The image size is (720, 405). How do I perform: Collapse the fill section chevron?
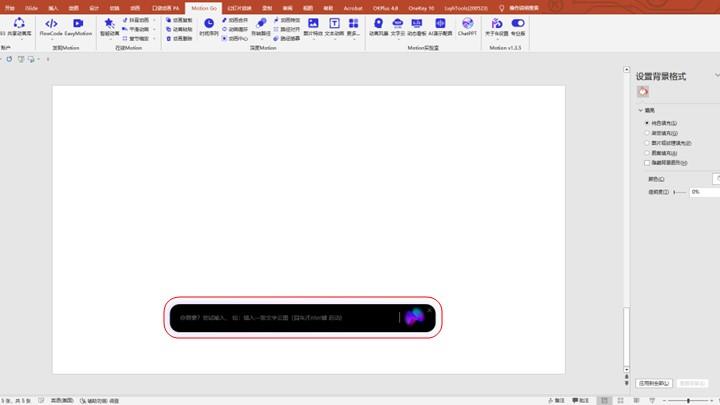point(641,110)
